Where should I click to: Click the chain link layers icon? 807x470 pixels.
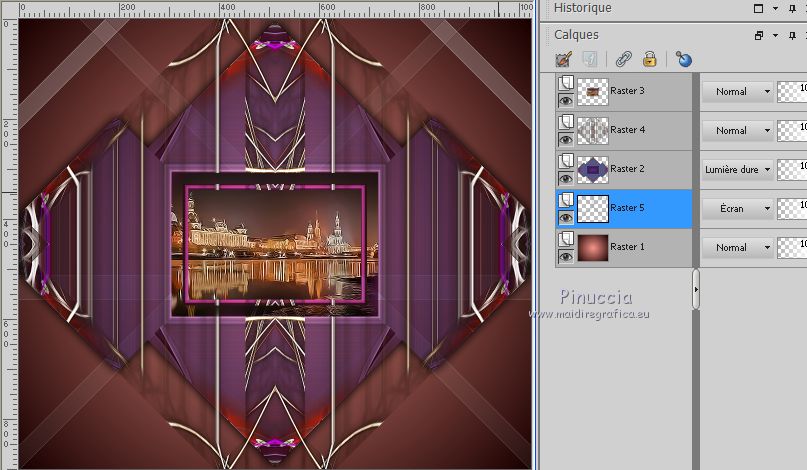coord(623,60)
